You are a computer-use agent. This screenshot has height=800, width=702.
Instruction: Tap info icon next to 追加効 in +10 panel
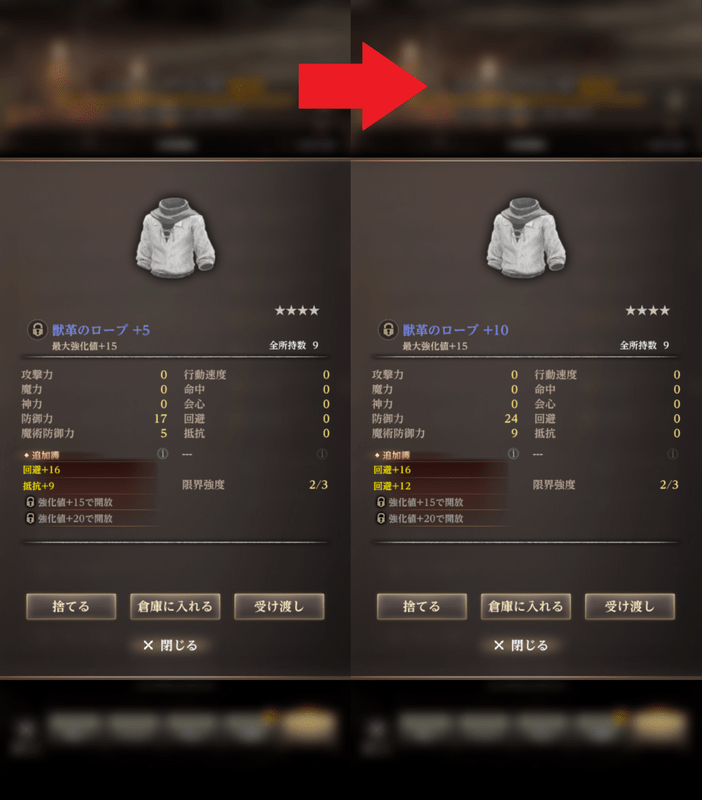[513, 454]
